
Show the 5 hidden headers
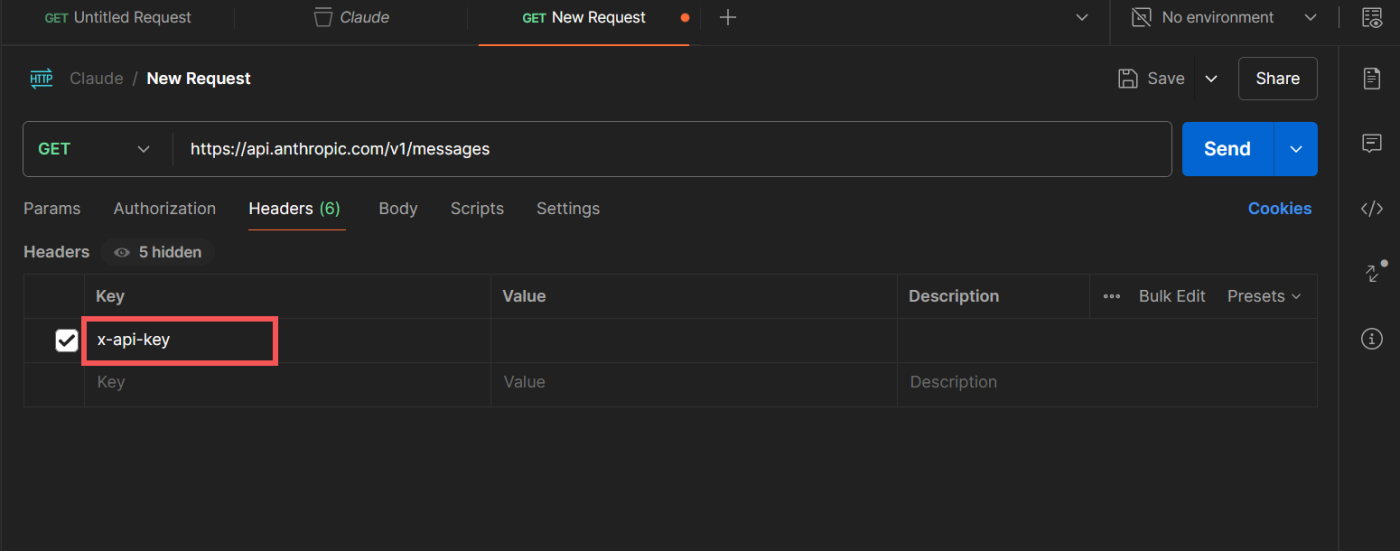point(158,252)
